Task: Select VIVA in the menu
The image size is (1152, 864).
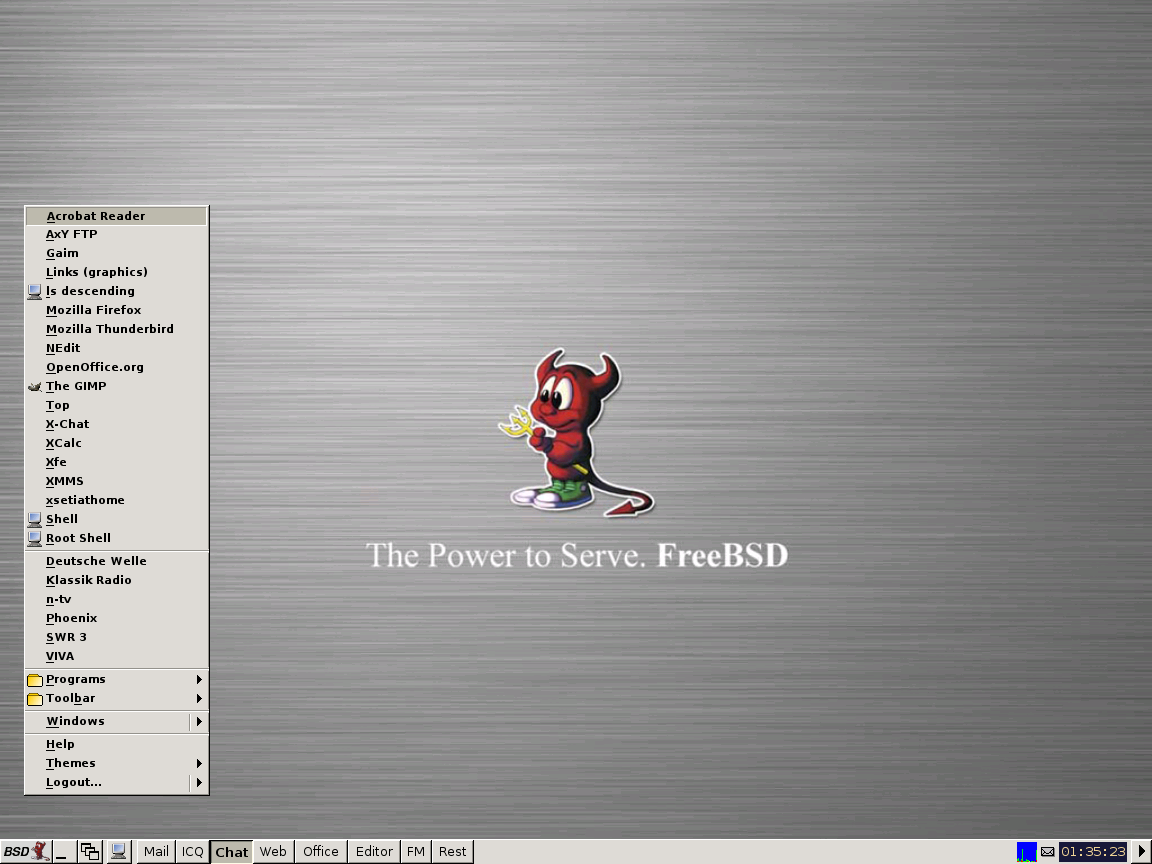Action: pos(117,658)
